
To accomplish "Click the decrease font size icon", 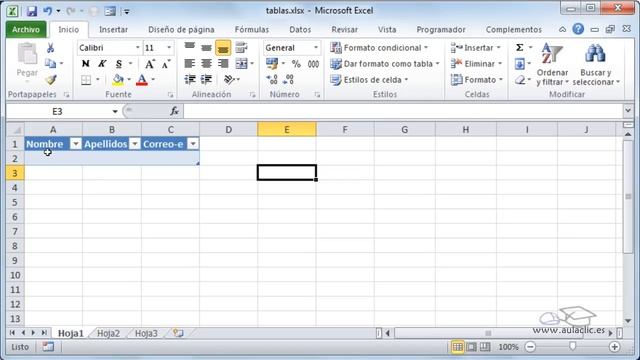I will point(166,64).
